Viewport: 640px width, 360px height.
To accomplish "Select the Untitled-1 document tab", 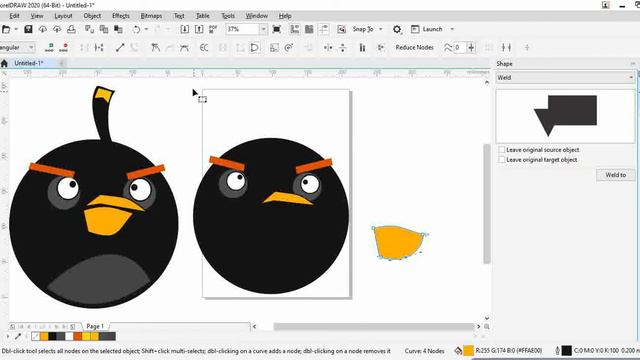I will [x=29, y=63].
